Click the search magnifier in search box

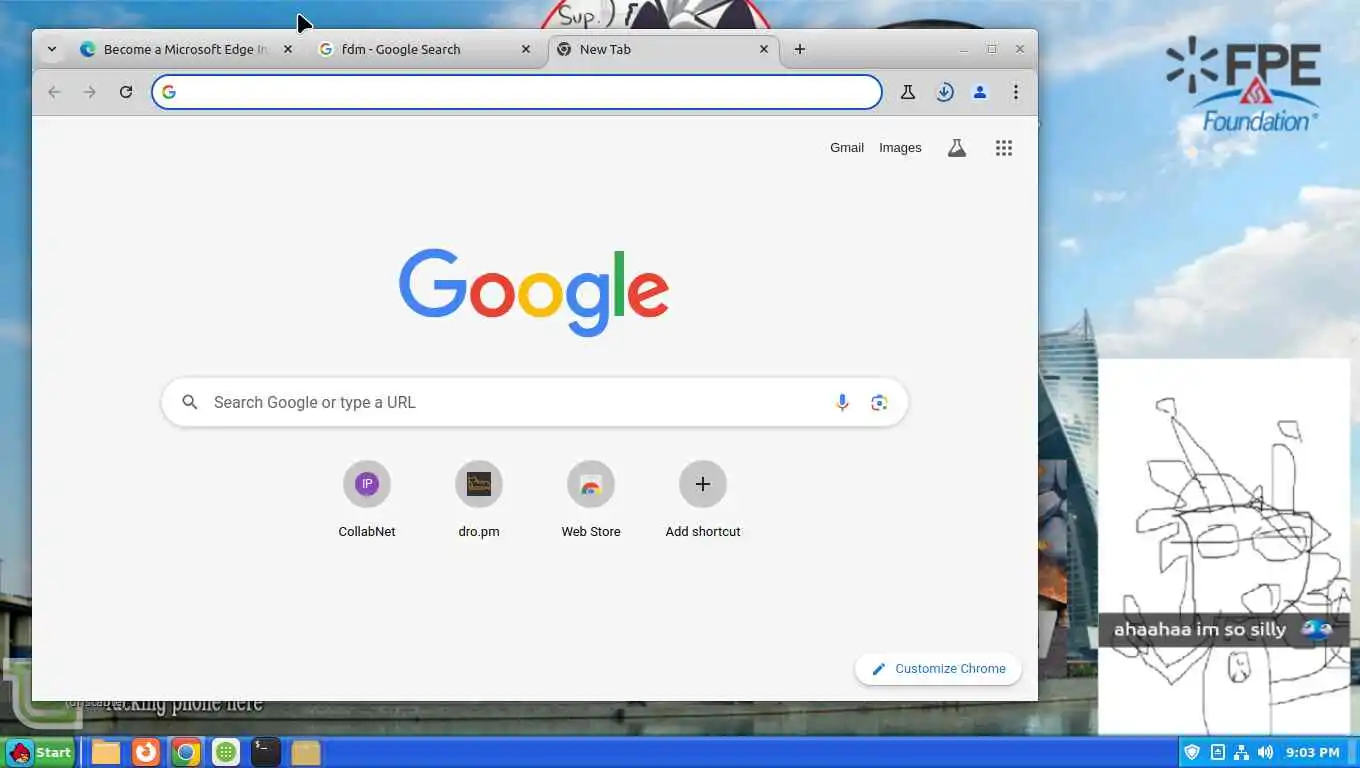point(189,402)
